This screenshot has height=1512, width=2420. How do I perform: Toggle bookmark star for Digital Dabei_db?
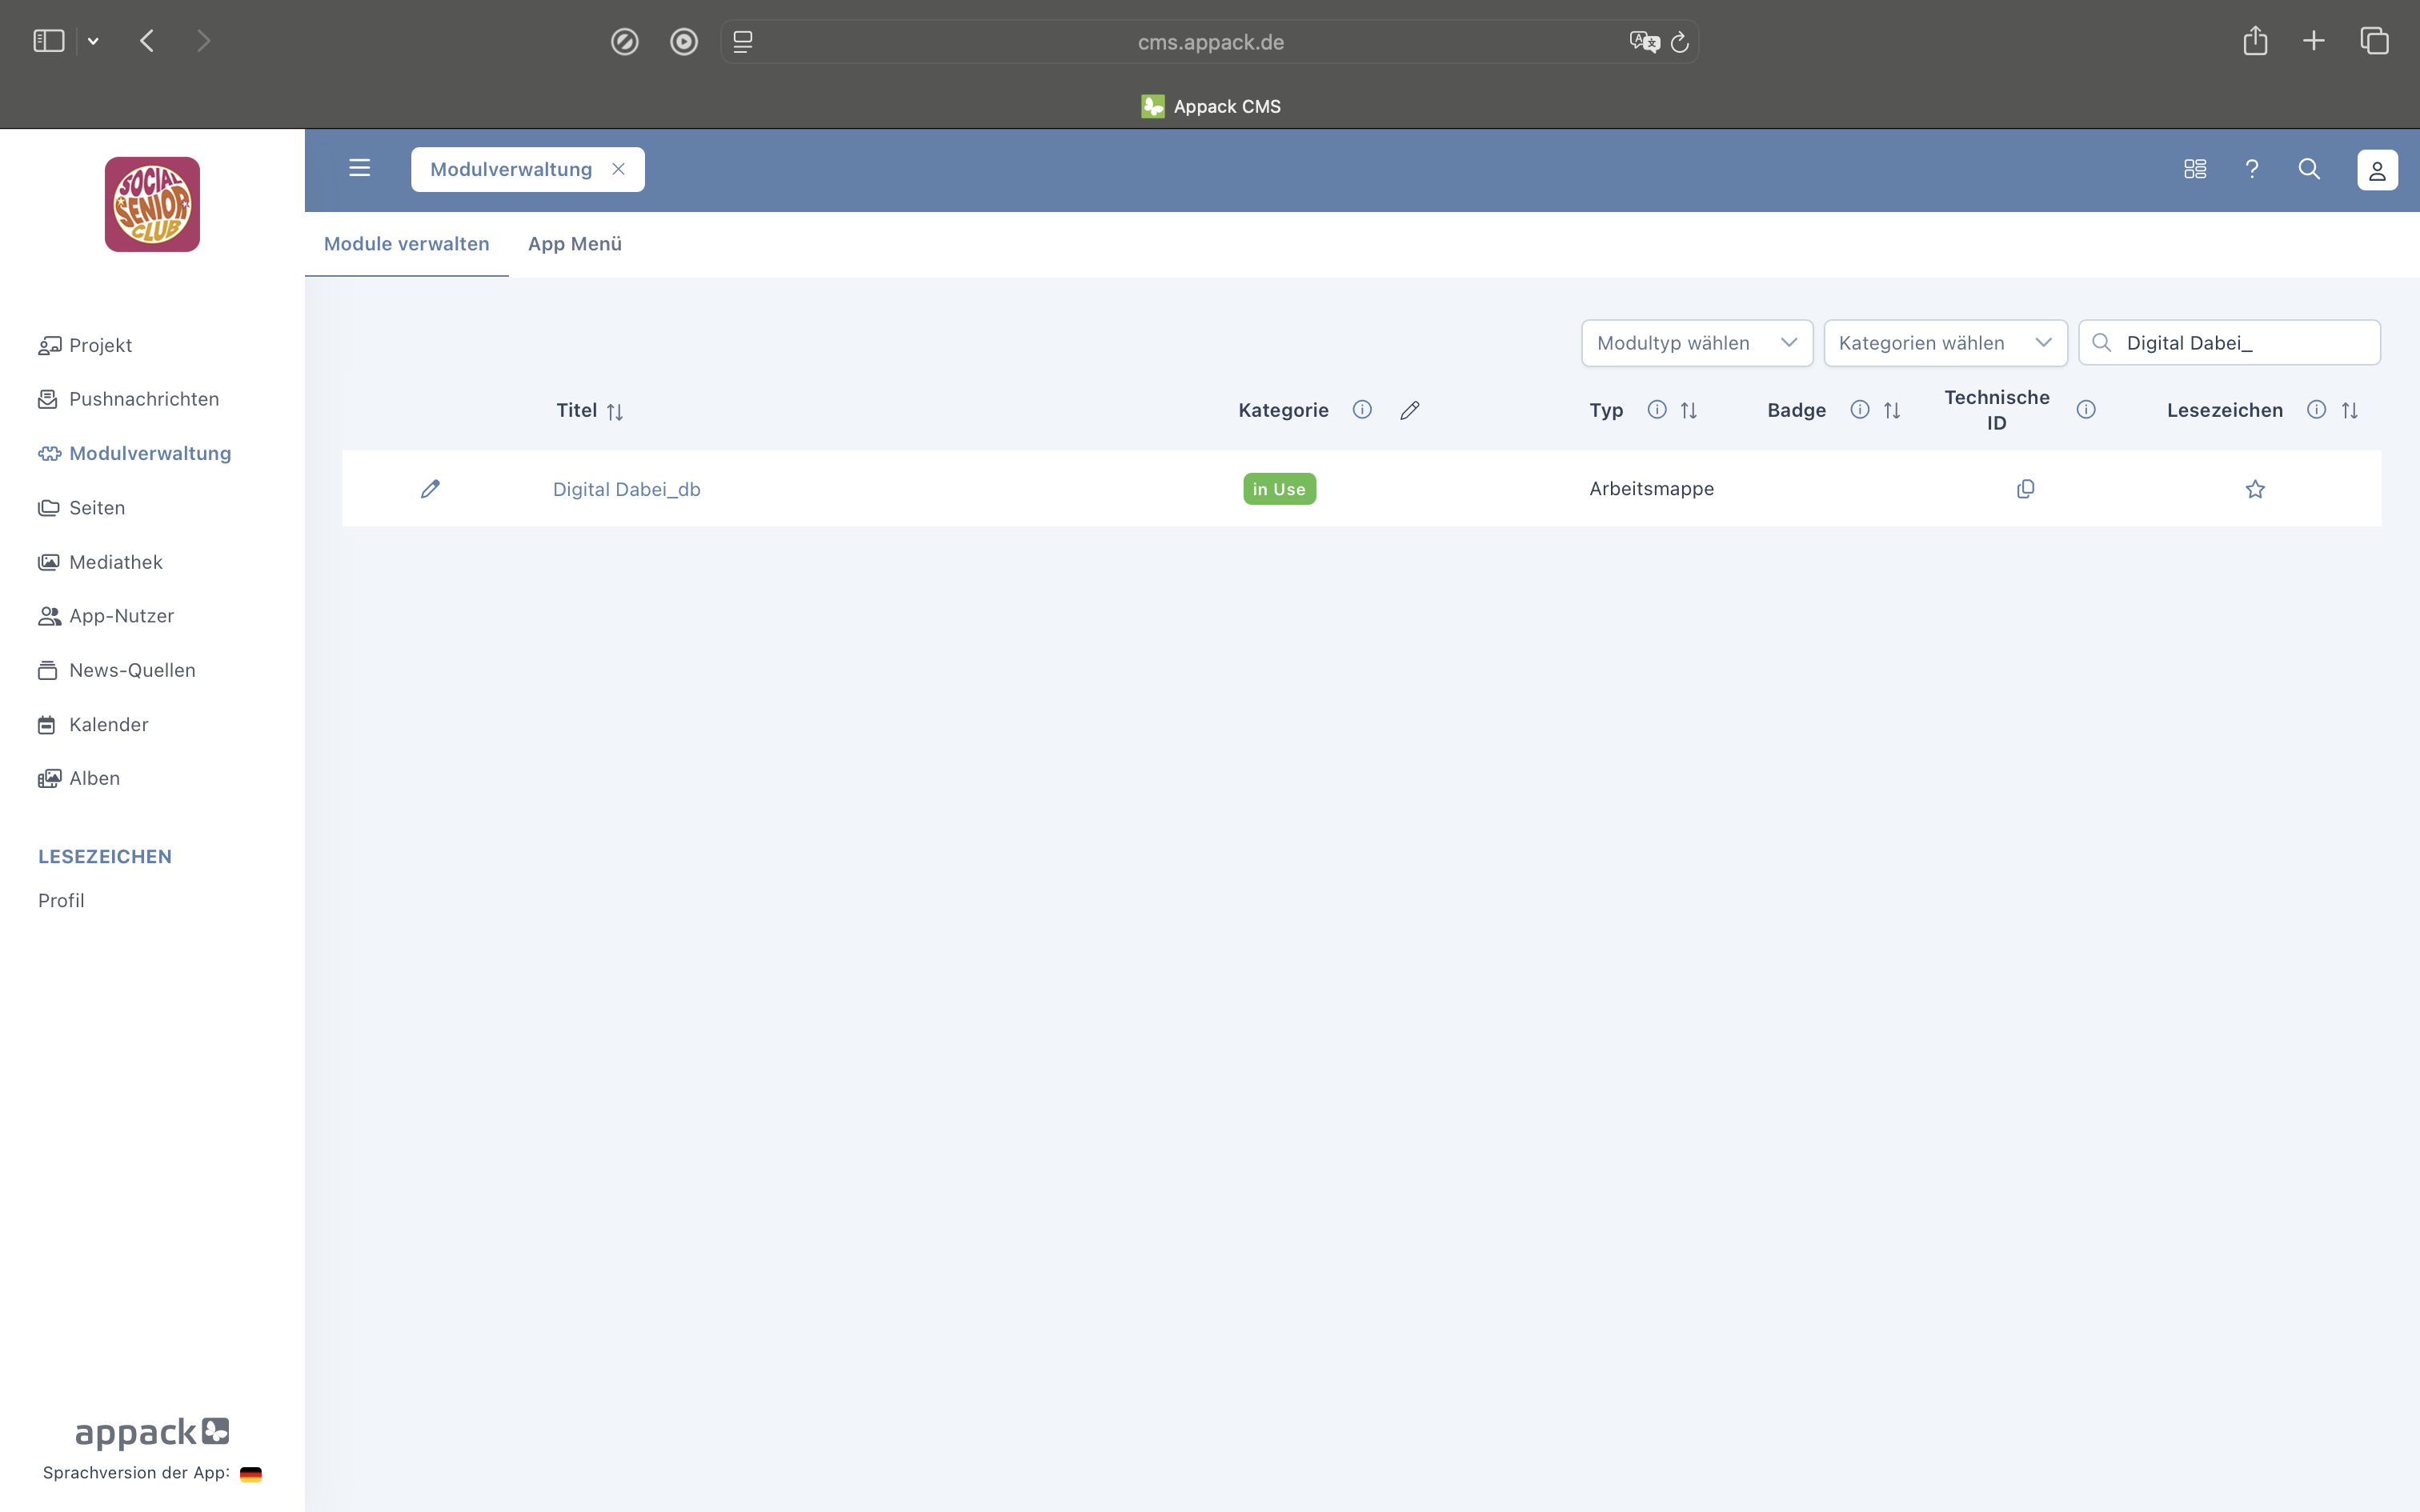pyautogui.click(x=2255, y=489)
